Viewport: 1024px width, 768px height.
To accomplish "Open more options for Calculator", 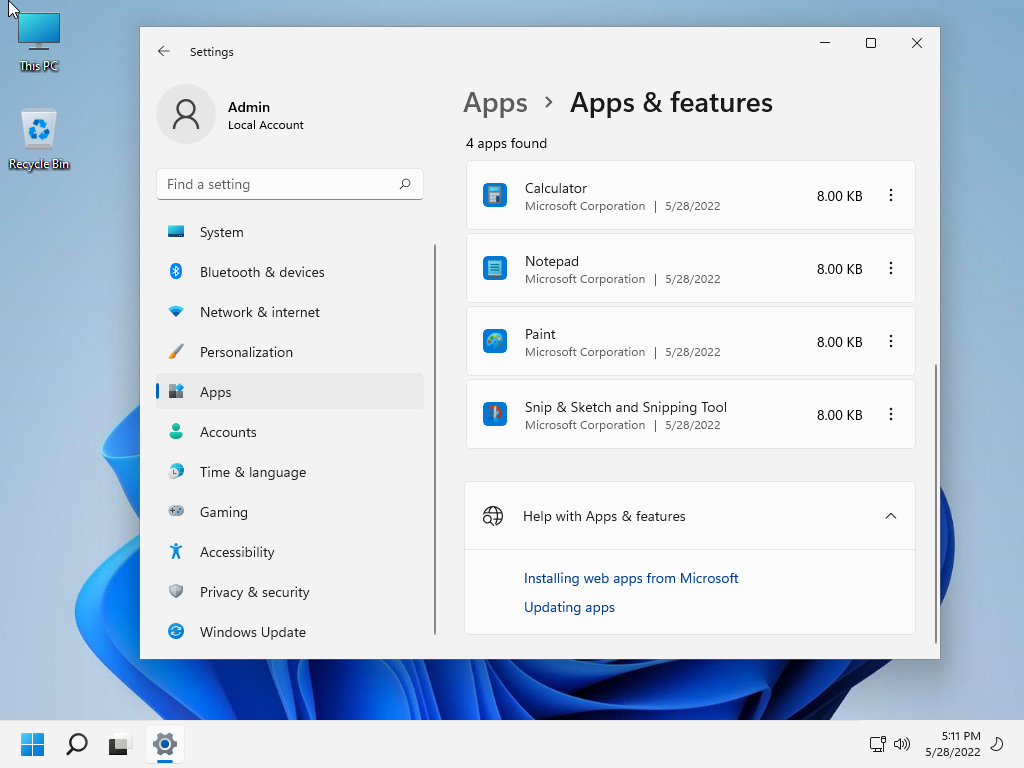I will coord(891,196).
